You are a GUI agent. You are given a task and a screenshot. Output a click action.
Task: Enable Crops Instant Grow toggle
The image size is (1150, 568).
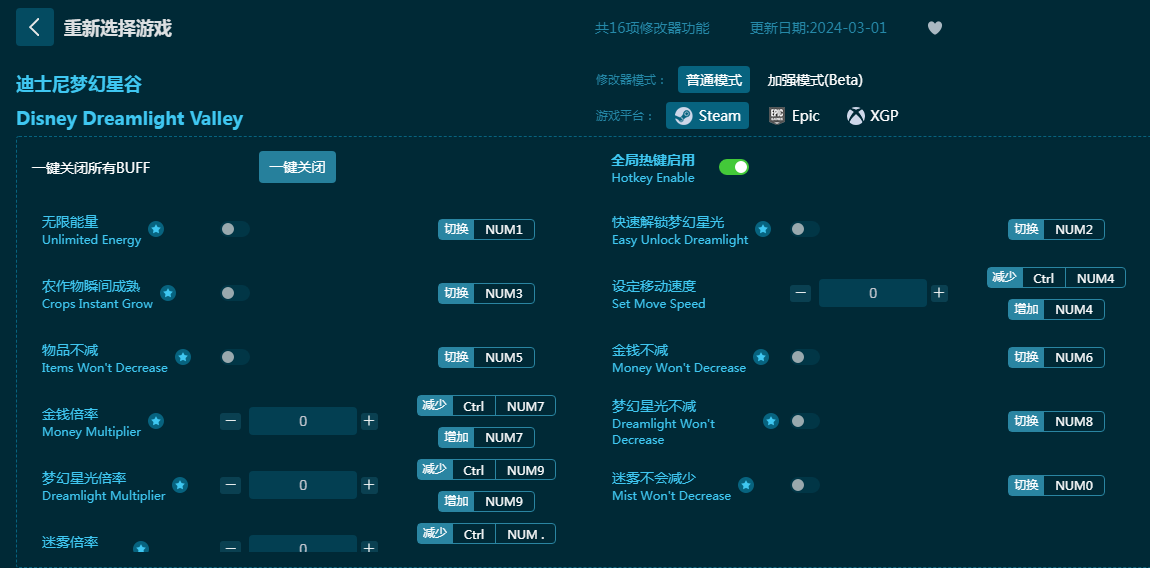235,293
